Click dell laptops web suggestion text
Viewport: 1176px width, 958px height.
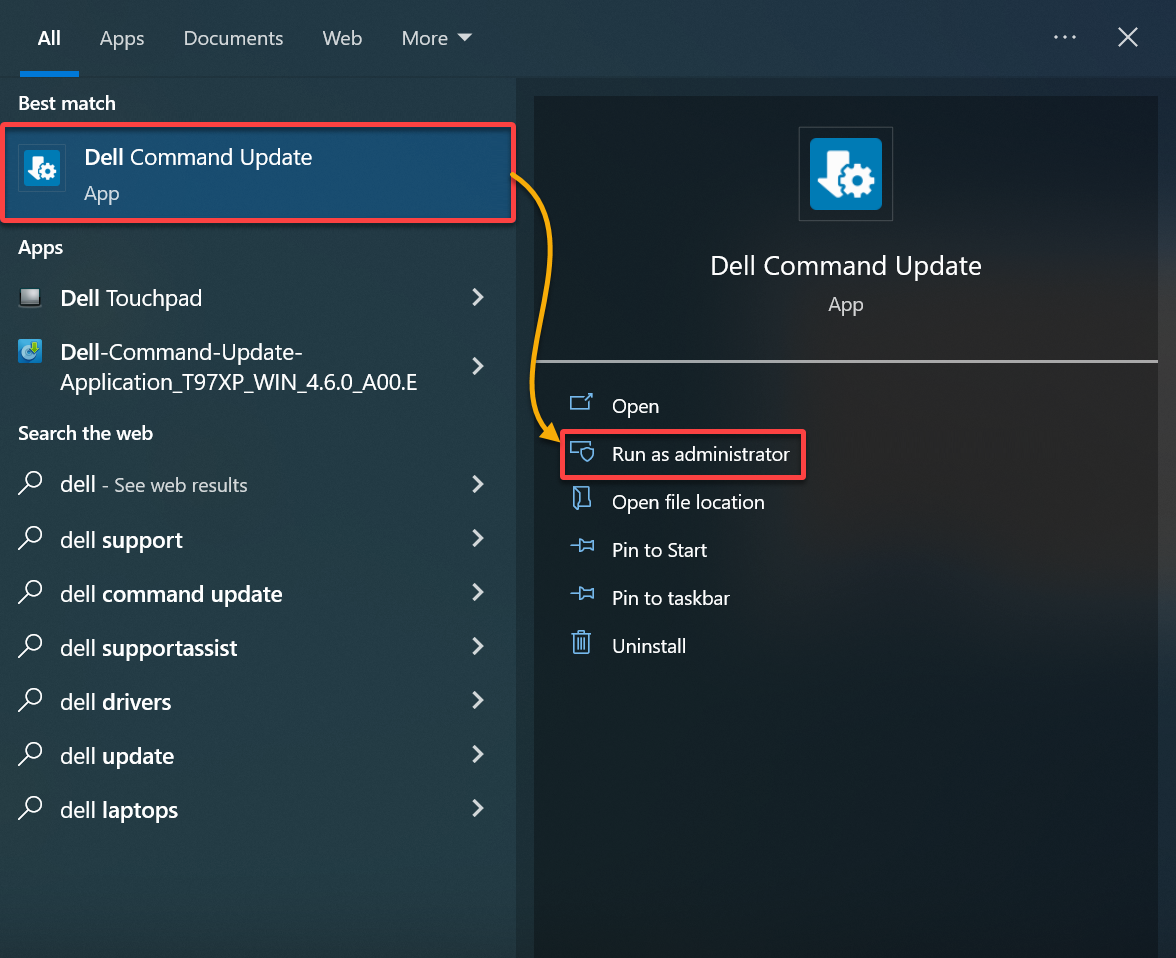click(118, 810)
